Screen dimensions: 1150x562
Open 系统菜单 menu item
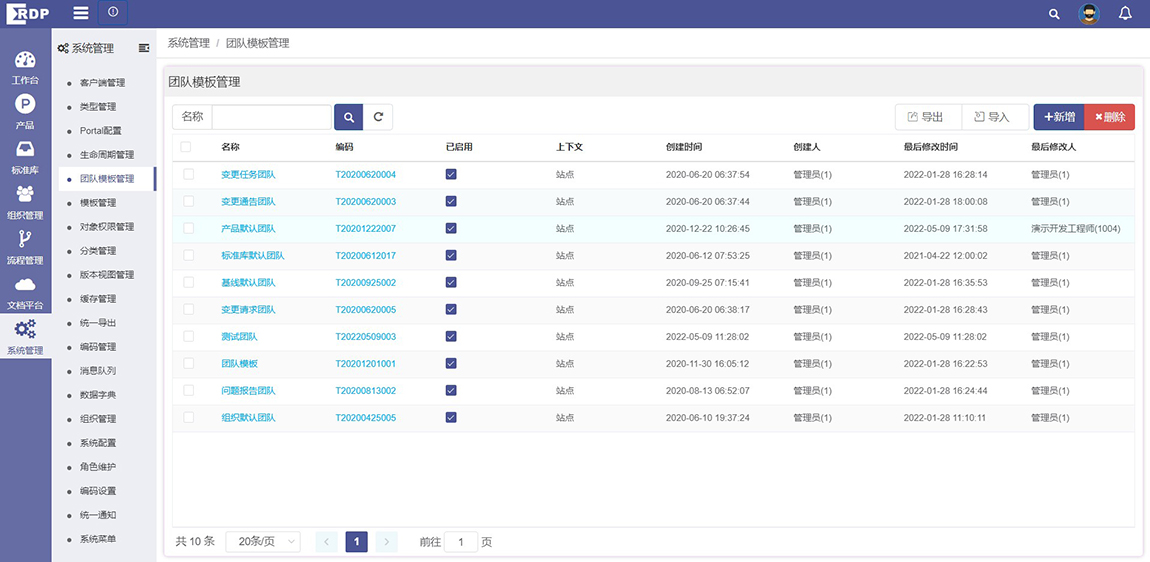coord(98,539)
